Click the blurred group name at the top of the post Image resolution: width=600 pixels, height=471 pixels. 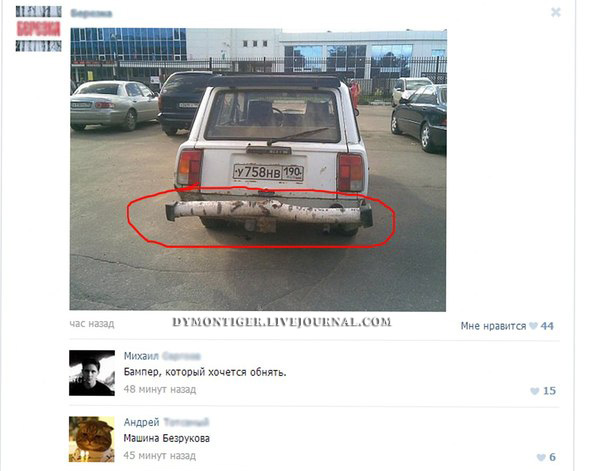click(91, 14)
